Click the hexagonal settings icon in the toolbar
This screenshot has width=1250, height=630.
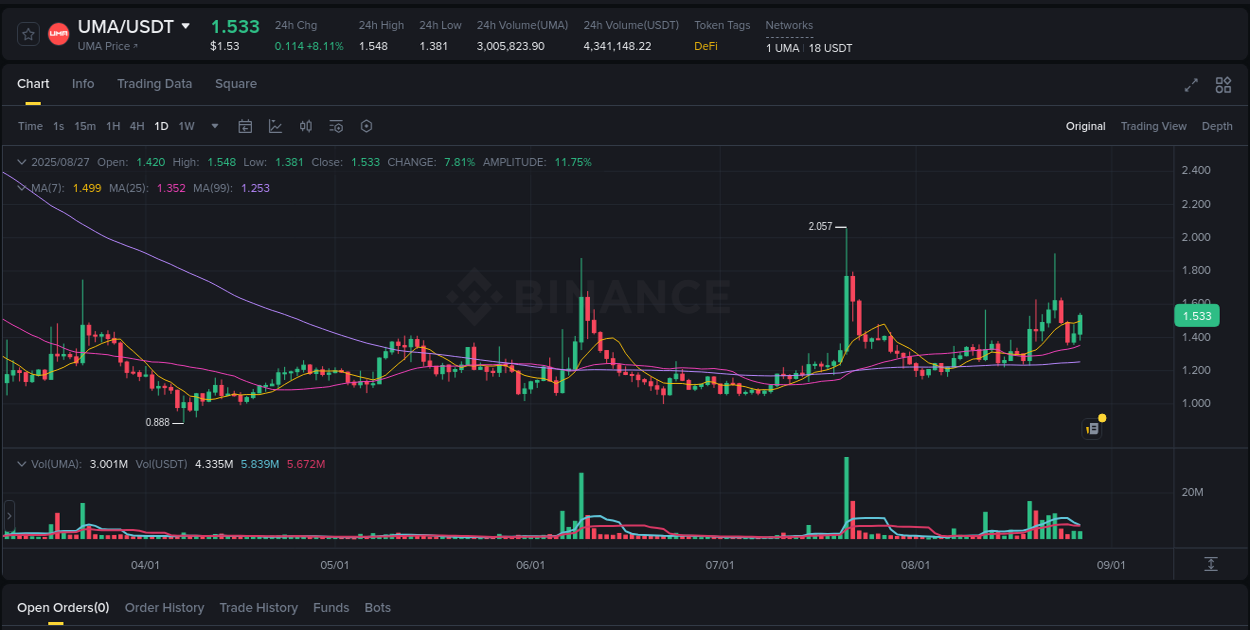point(366,126)
